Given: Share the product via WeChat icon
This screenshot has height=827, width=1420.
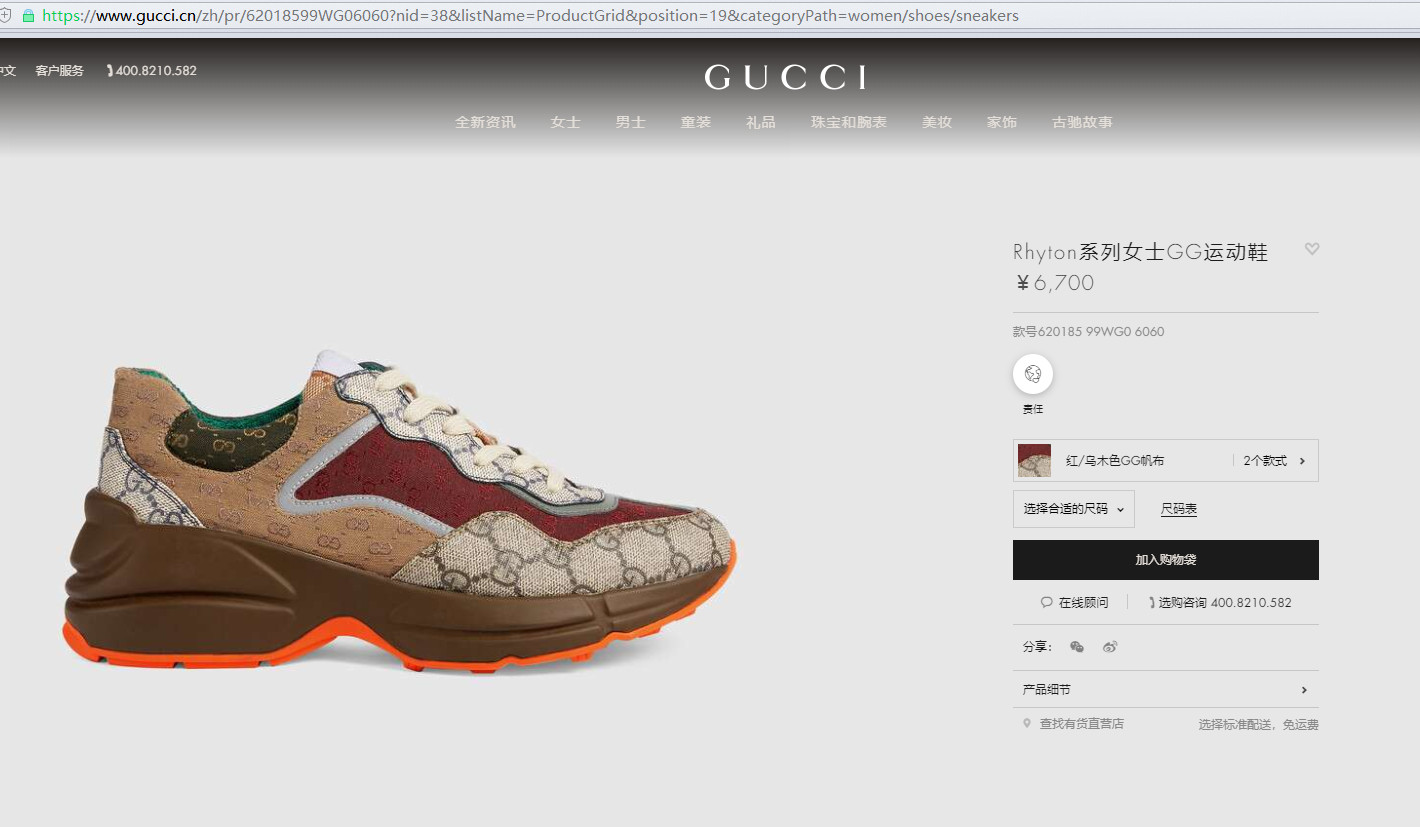Looking at the screenshot, I should 1077,647.
